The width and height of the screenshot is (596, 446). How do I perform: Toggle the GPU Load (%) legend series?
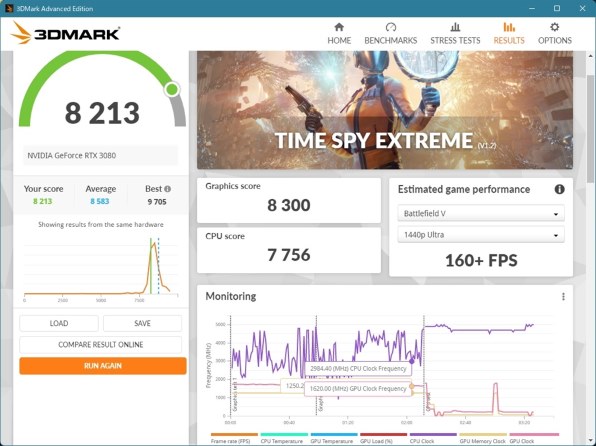[x=383, y=438]
